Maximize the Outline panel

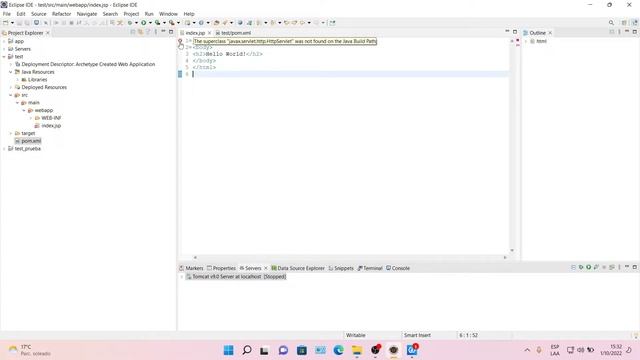pos(635,31)
